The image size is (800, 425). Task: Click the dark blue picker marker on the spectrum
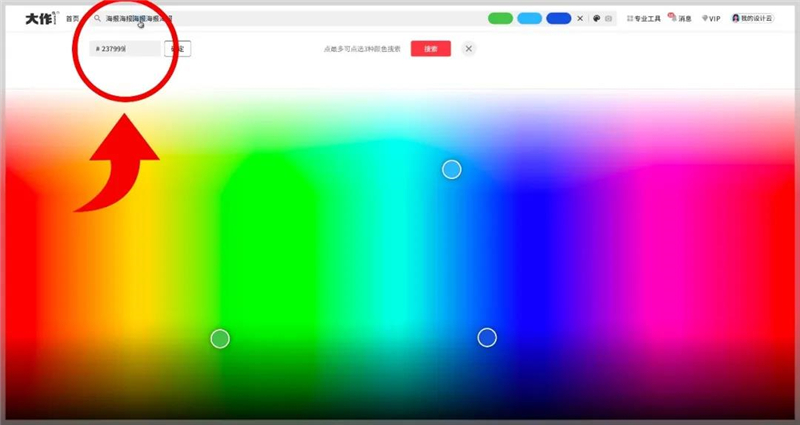click(487, 337)
